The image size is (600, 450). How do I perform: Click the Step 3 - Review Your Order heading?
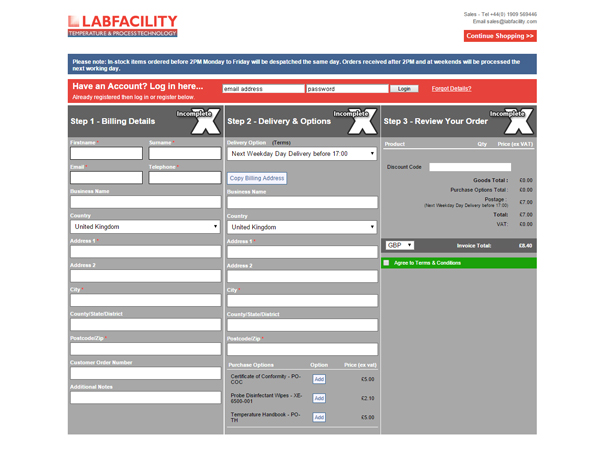436,121
